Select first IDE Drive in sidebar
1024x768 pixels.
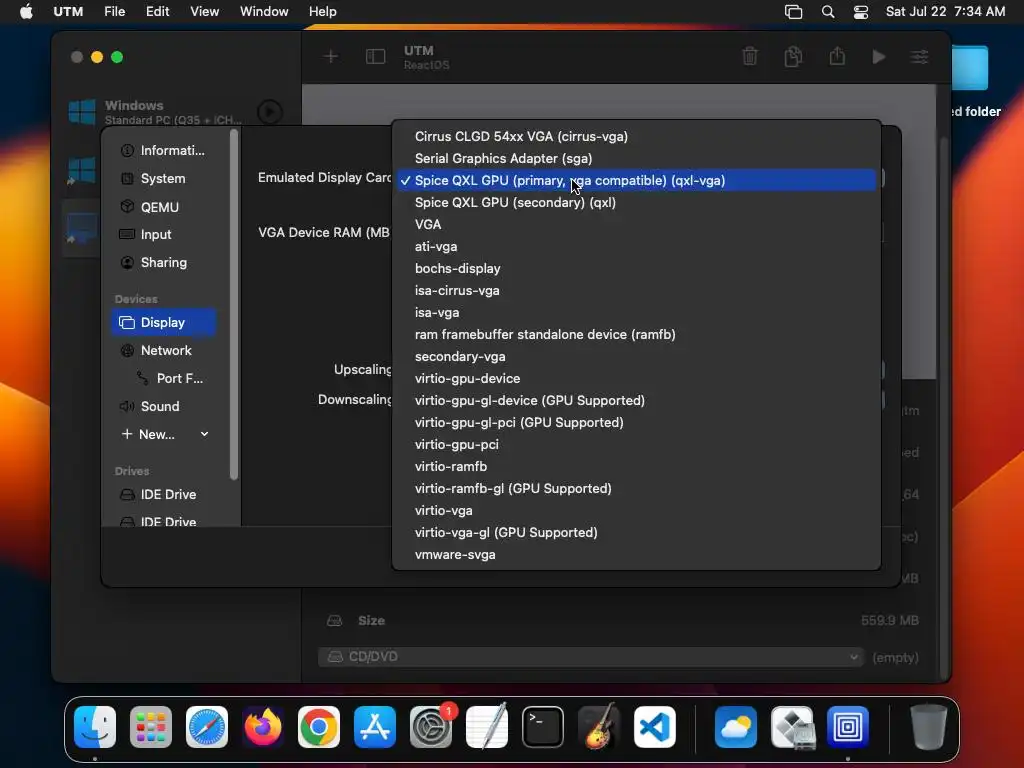click(x=163, y=495)
